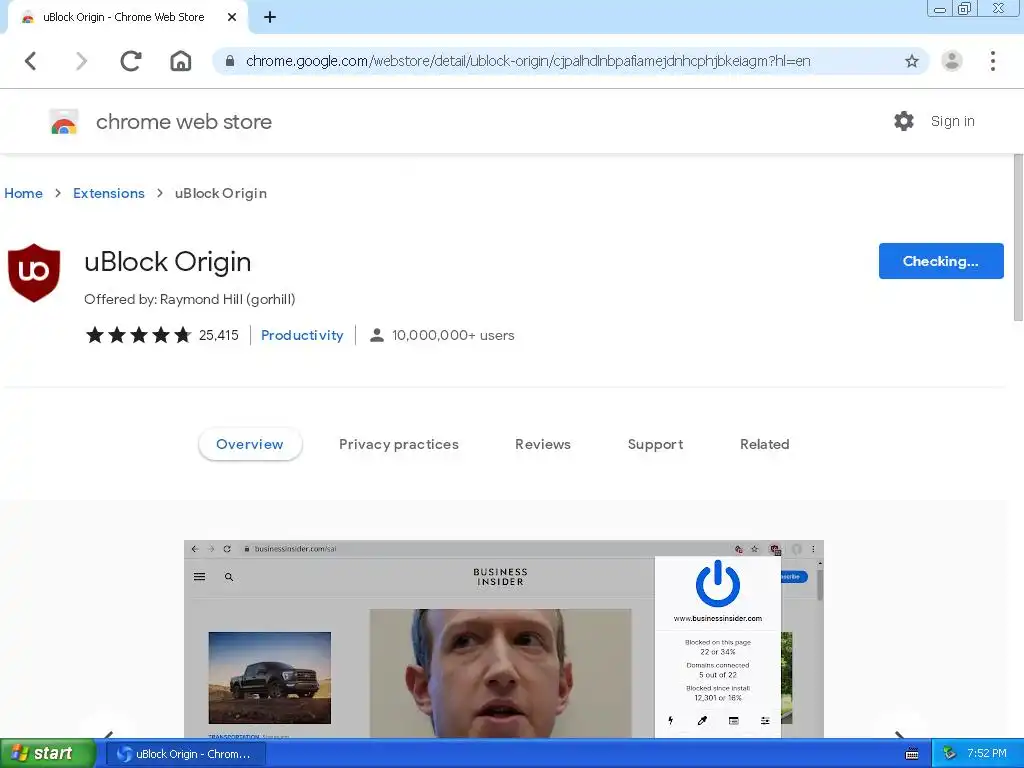Click the Offered by Raymond Hill text
The image size is (1024, 768).
(189, 299)
